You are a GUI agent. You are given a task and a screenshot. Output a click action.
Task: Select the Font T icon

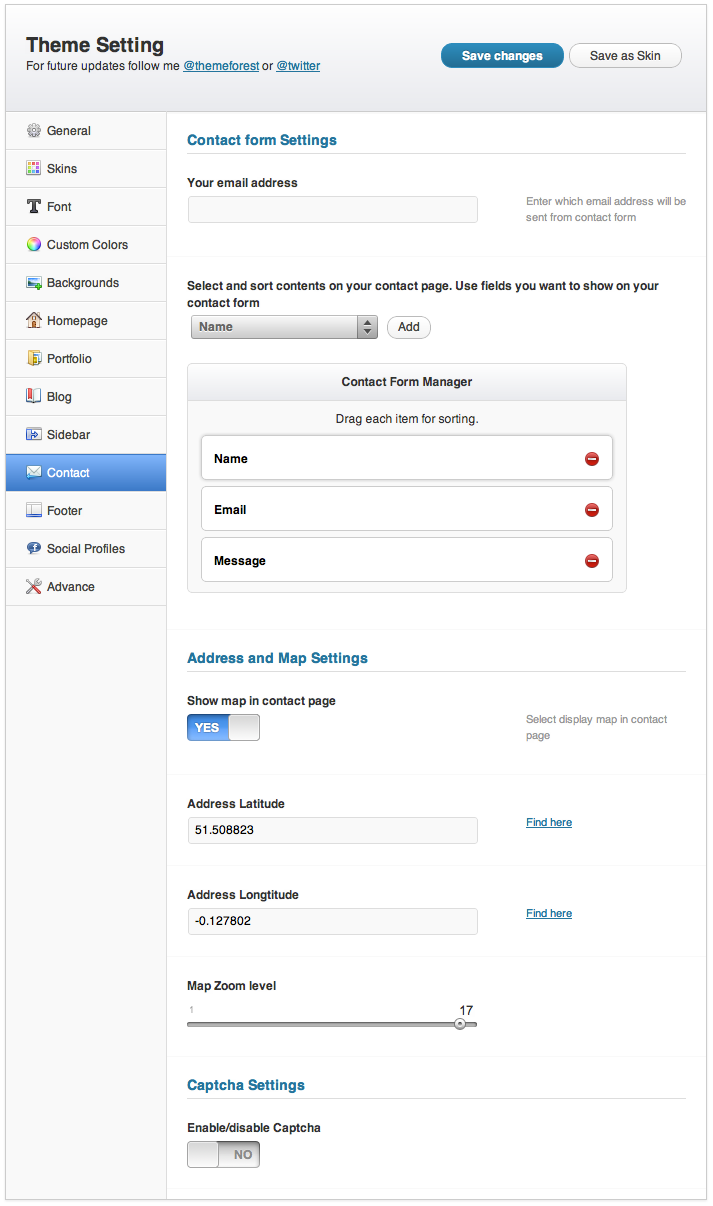[34, 207]
